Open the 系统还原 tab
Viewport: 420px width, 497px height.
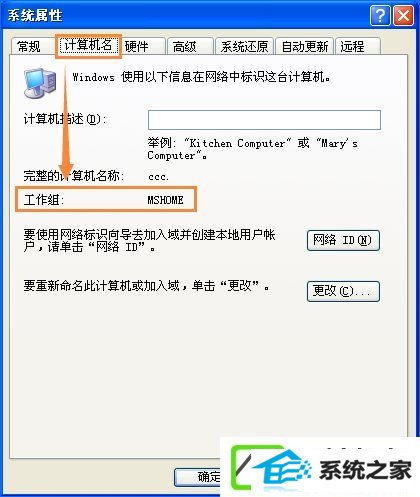coord(244,46)
